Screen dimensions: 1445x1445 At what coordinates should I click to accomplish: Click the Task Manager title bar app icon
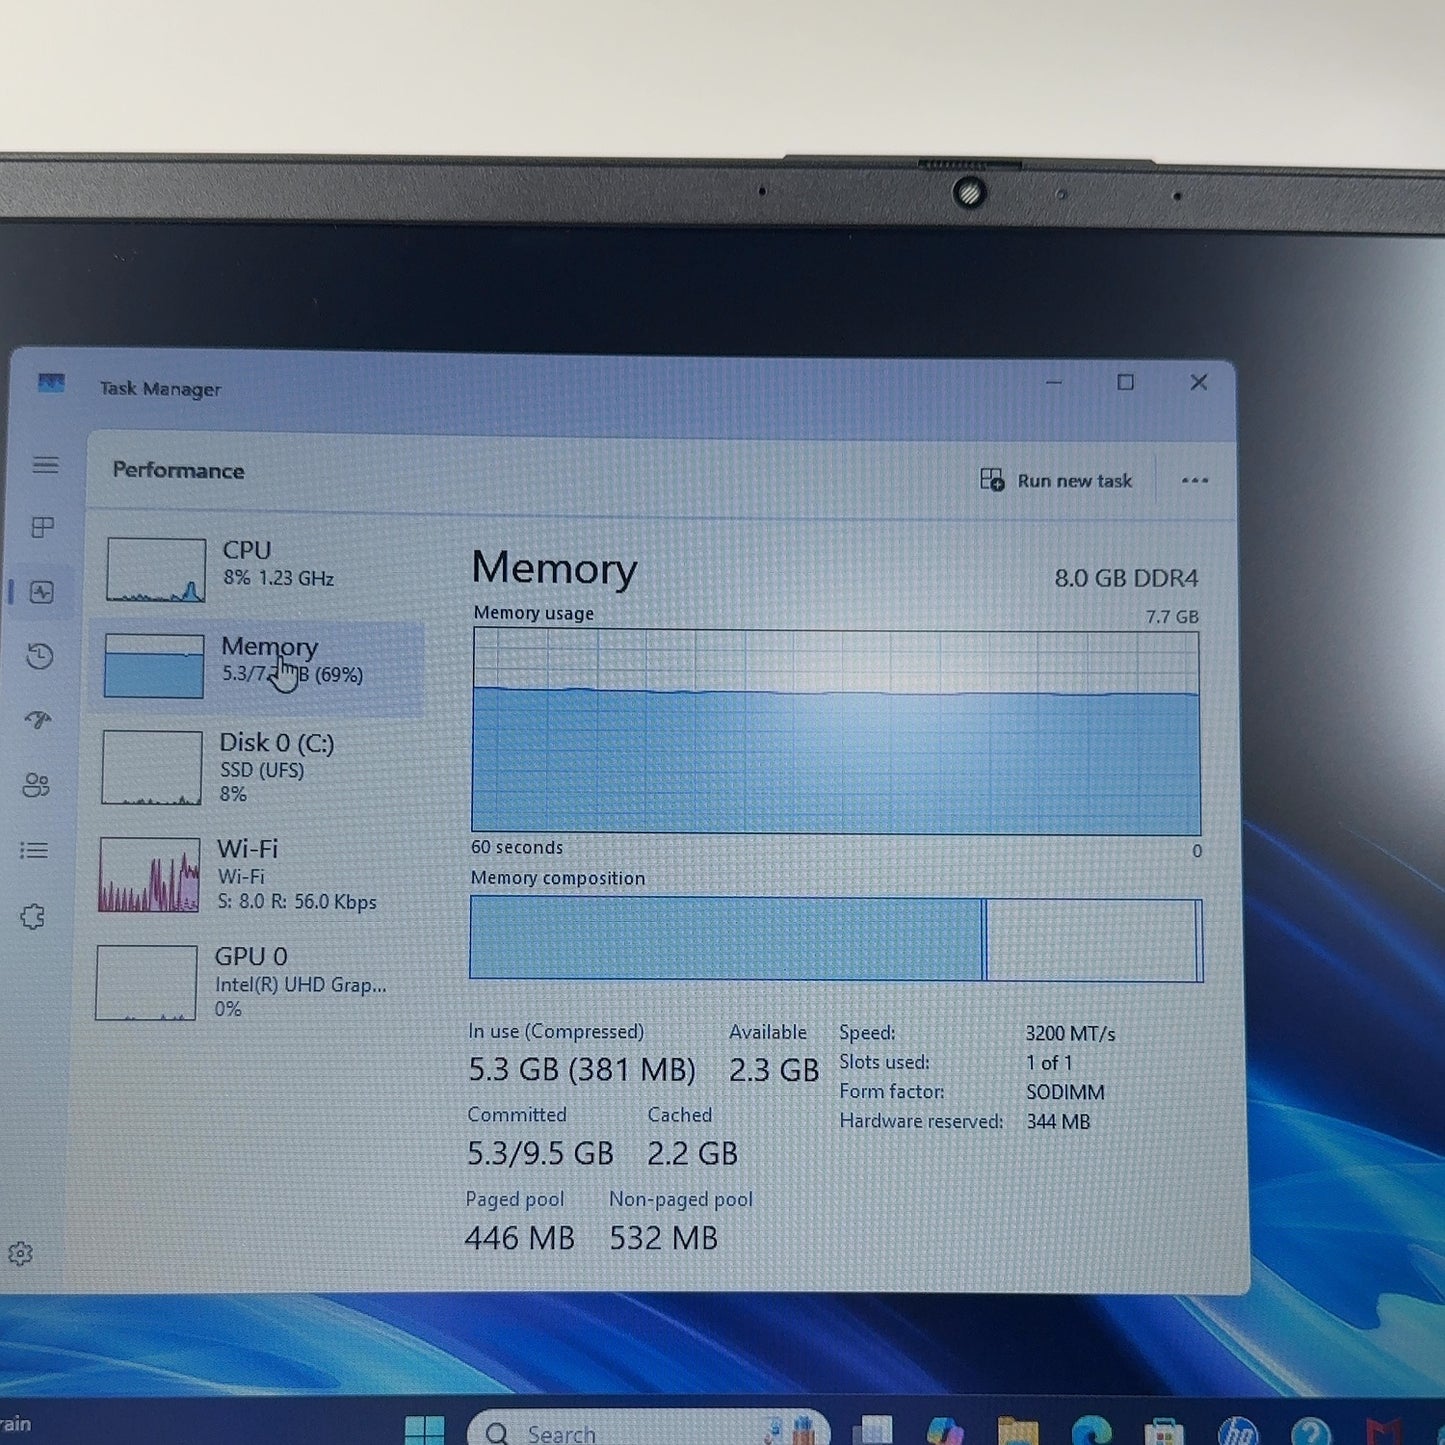(x=51, y=383)
